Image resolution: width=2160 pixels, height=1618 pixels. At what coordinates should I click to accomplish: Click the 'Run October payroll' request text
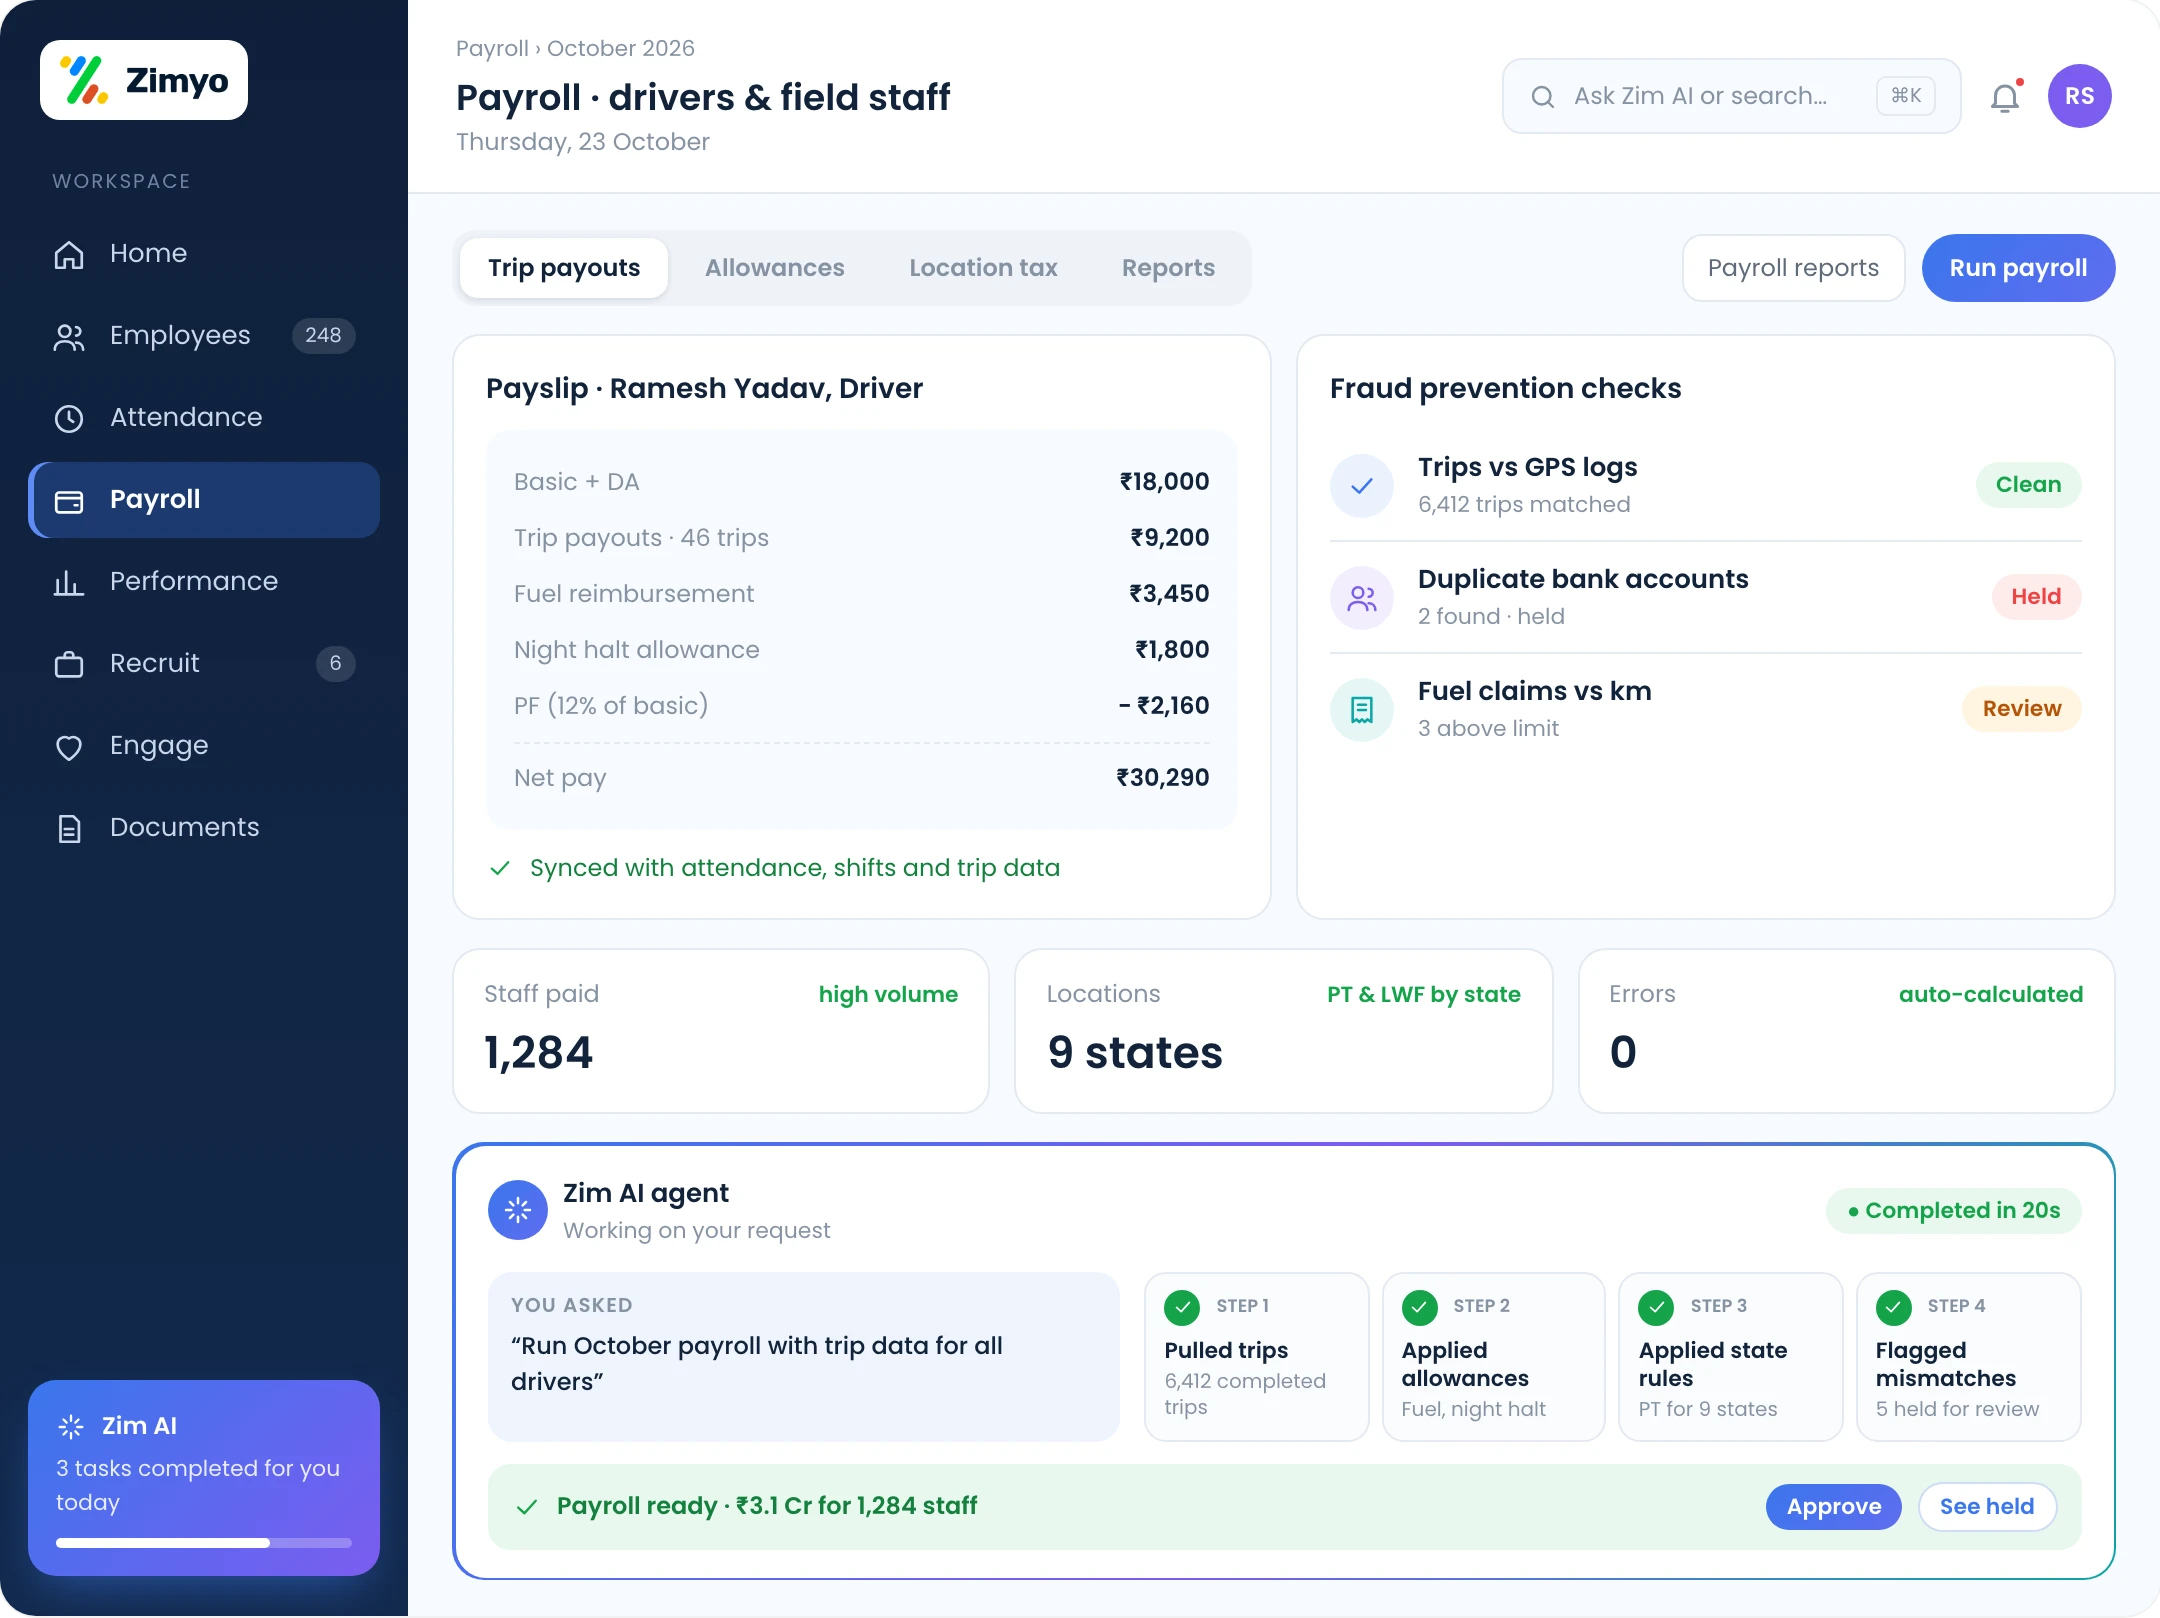coord(757,1364)
